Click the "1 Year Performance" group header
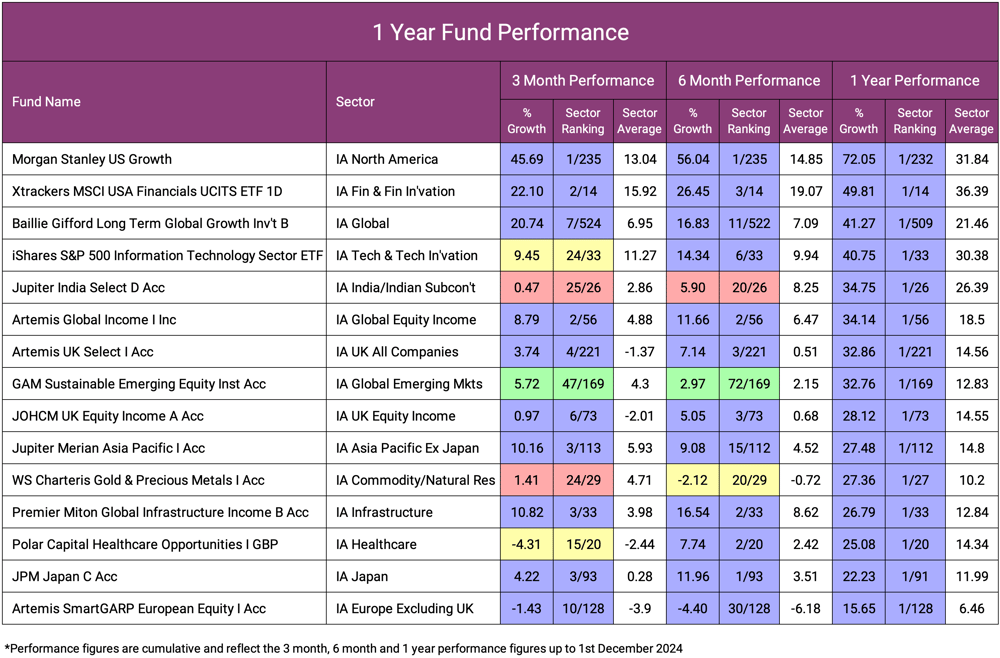The image size is (1000, 658). pyautogui.click(x=915, y=81)
